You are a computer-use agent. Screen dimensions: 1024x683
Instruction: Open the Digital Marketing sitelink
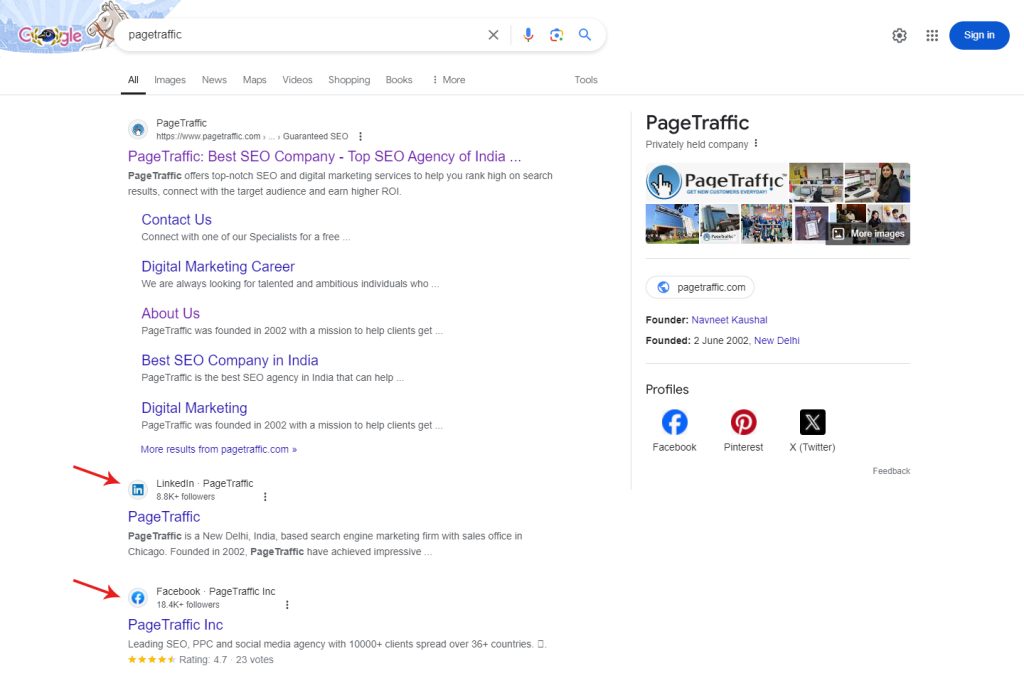(x=195, y=408)
